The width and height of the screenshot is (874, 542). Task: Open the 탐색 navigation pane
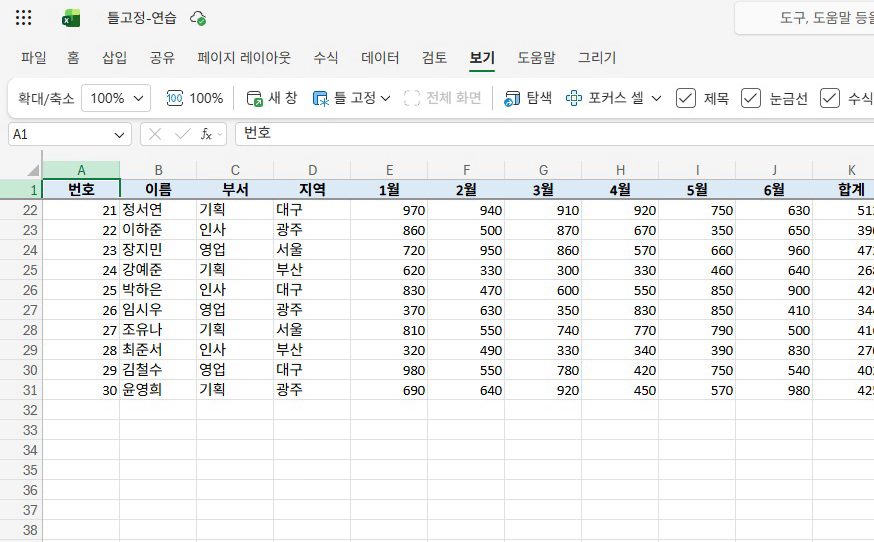[x=528, y=99]
